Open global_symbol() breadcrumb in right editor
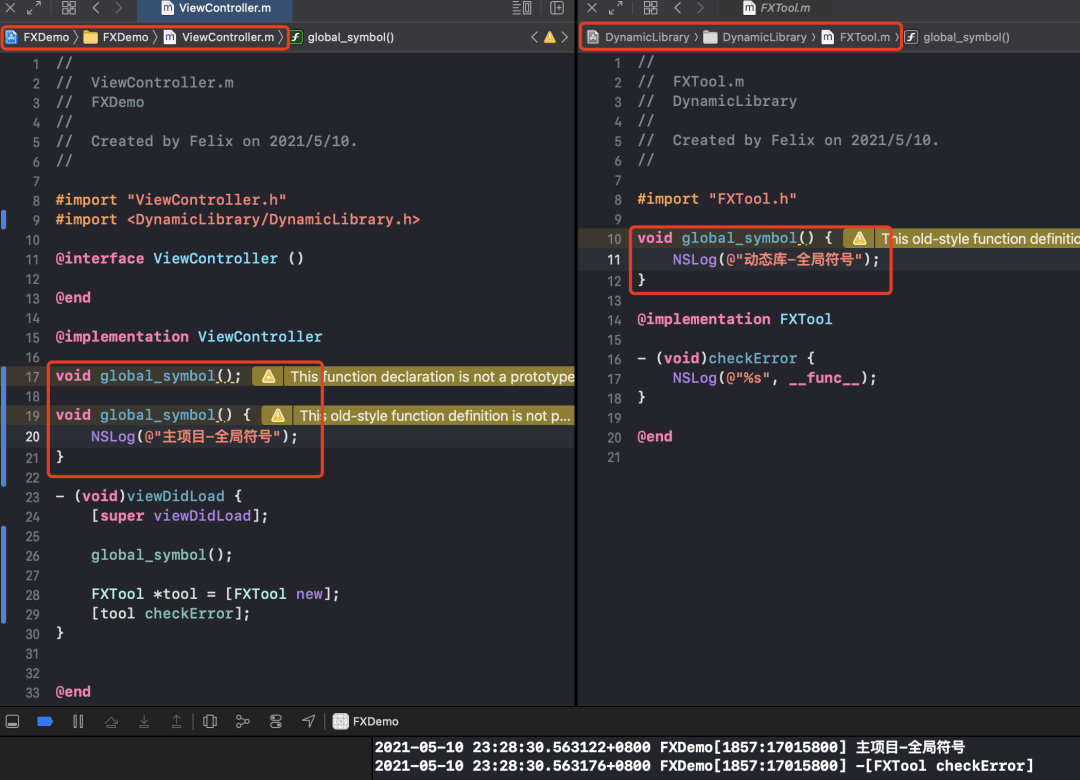The image size is (1080, 780). click(x=957, y=37)
